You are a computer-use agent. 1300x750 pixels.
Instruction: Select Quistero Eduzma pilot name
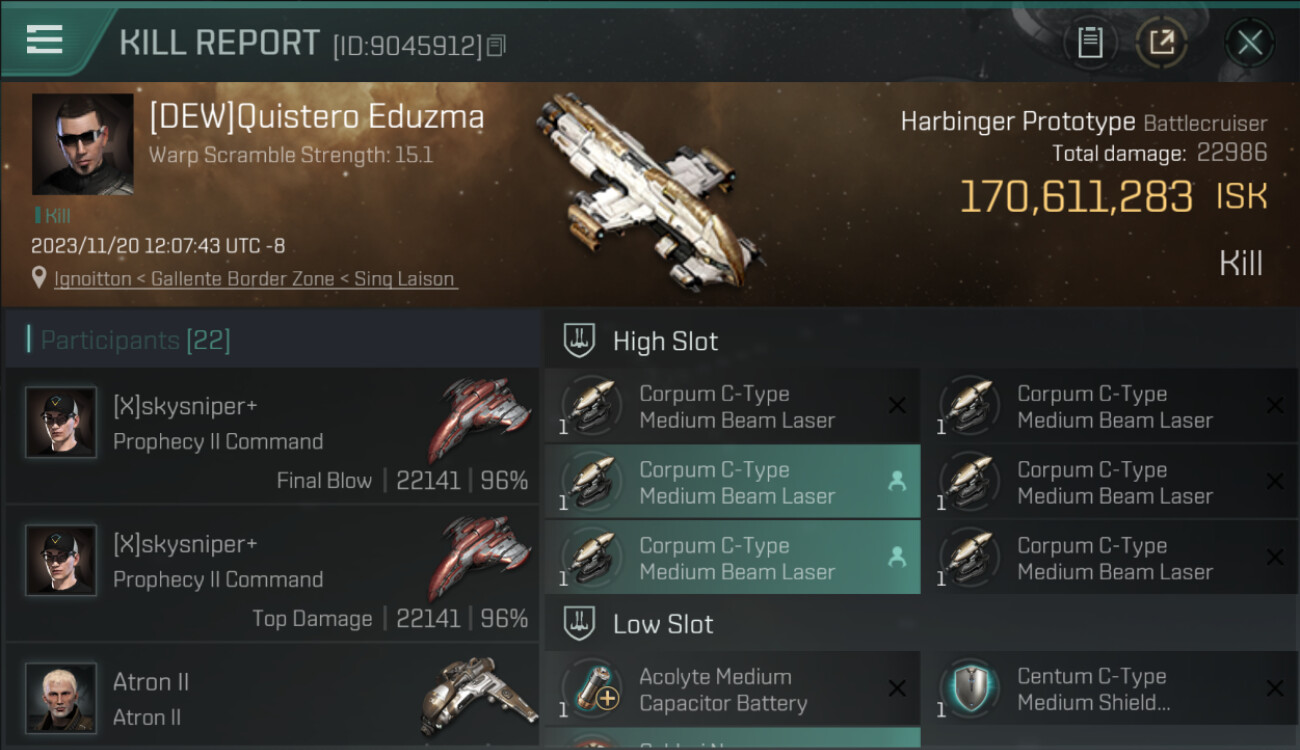(x=317, y=117)
